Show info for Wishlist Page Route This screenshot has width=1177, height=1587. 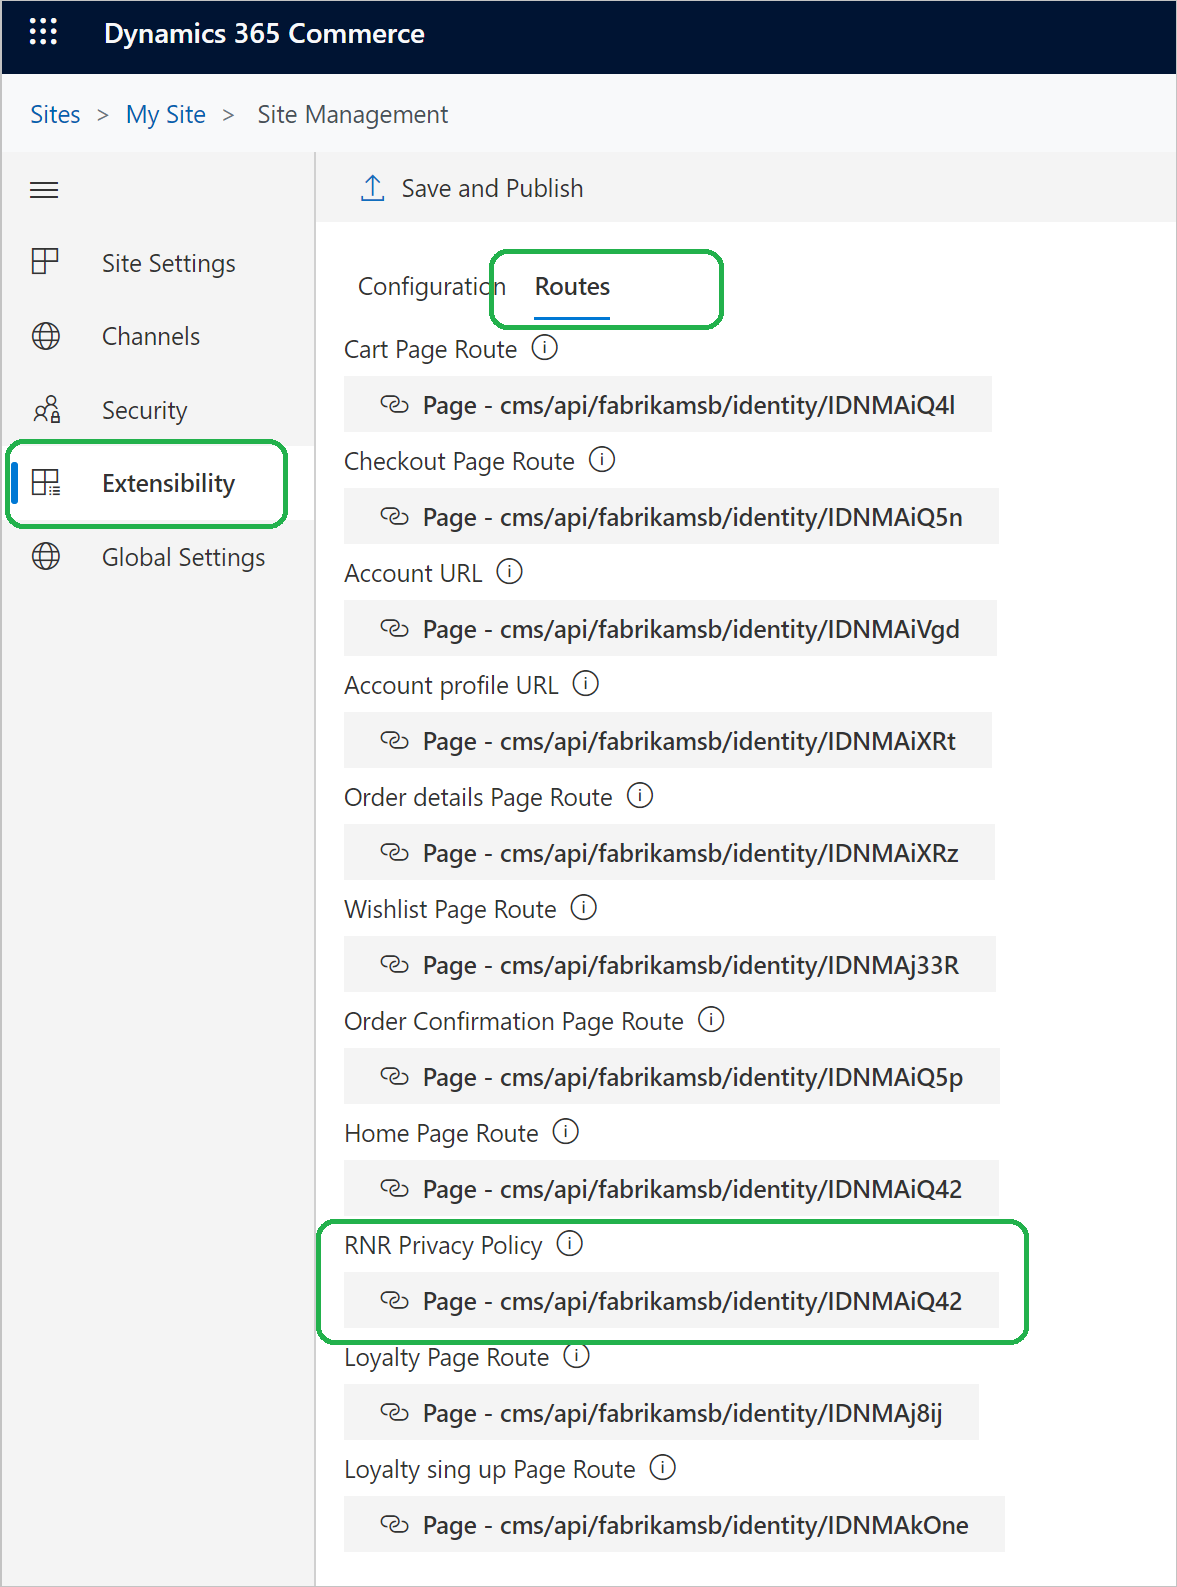point(584,908)
